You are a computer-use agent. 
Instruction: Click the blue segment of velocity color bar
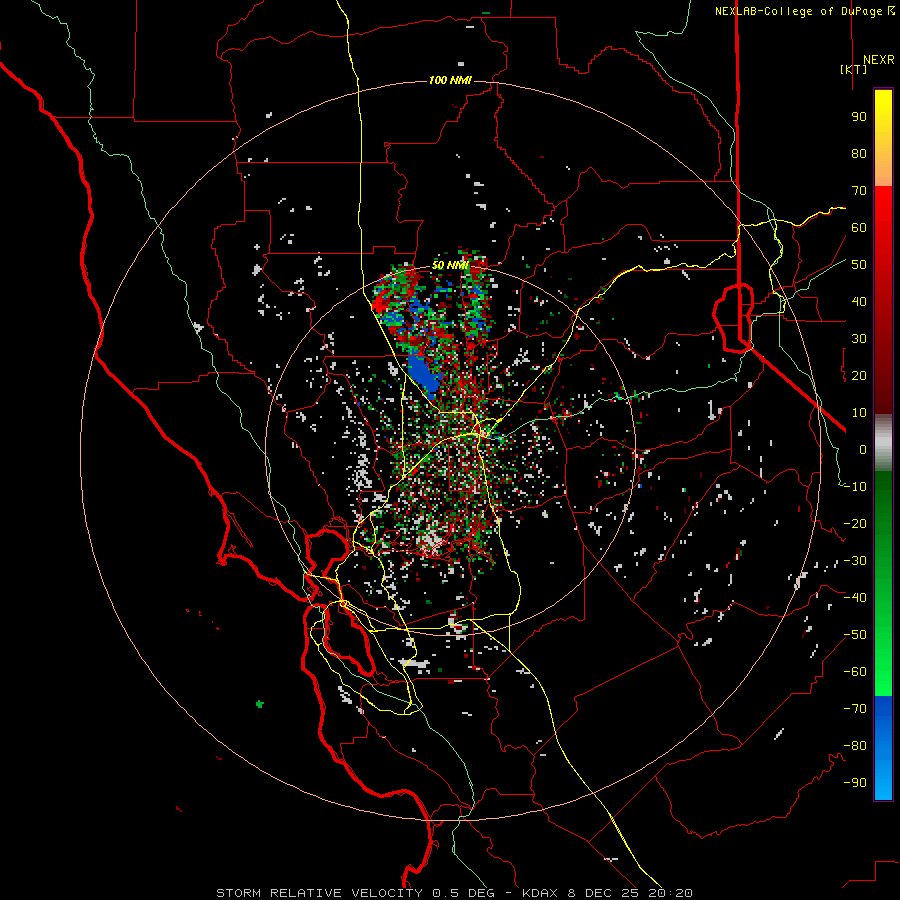tap(883, 747)
